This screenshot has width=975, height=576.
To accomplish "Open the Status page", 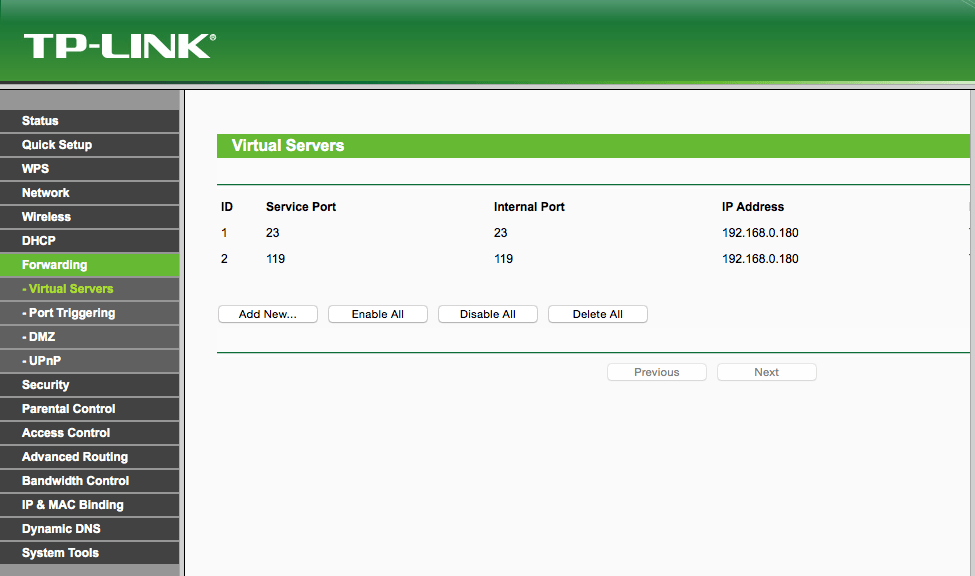I will (41, 120).
